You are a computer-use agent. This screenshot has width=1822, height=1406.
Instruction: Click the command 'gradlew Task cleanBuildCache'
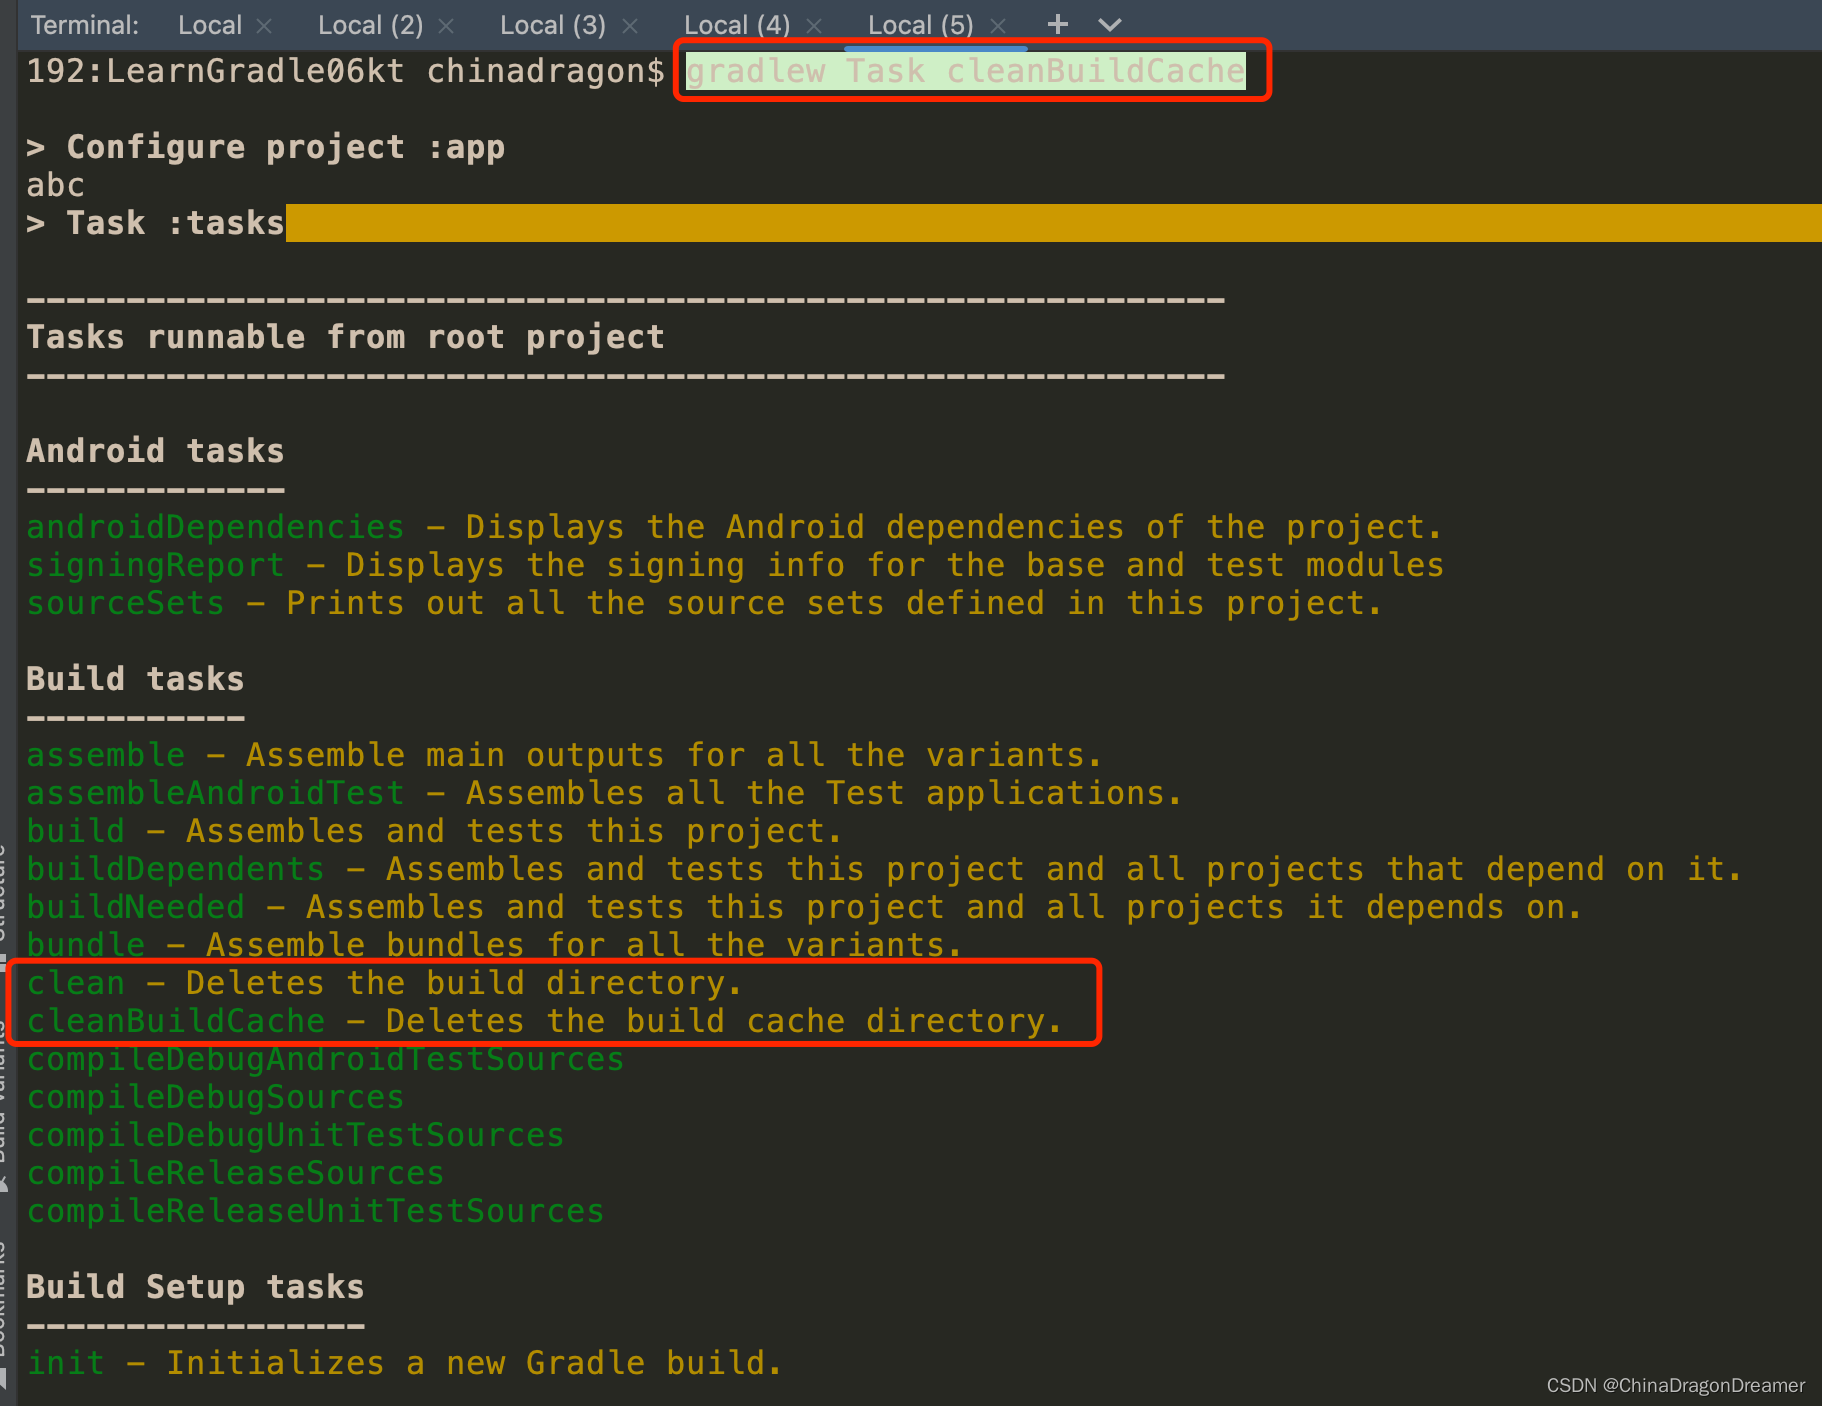(965, 71)
